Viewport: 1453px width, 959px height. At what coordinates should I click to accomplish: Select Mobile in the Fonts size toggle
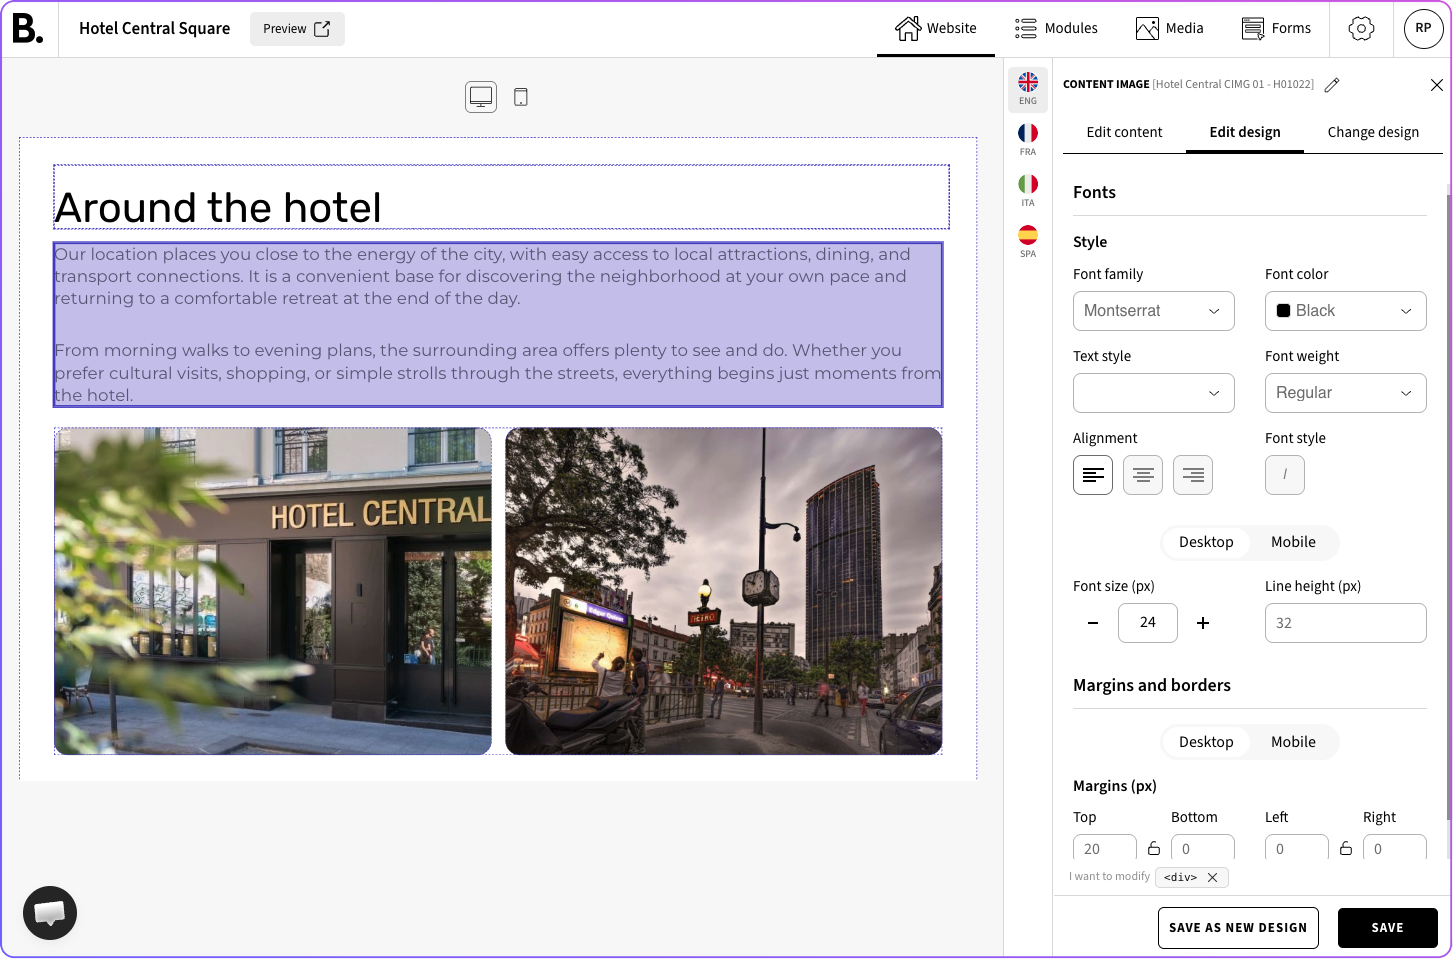tap(1293, 542)
